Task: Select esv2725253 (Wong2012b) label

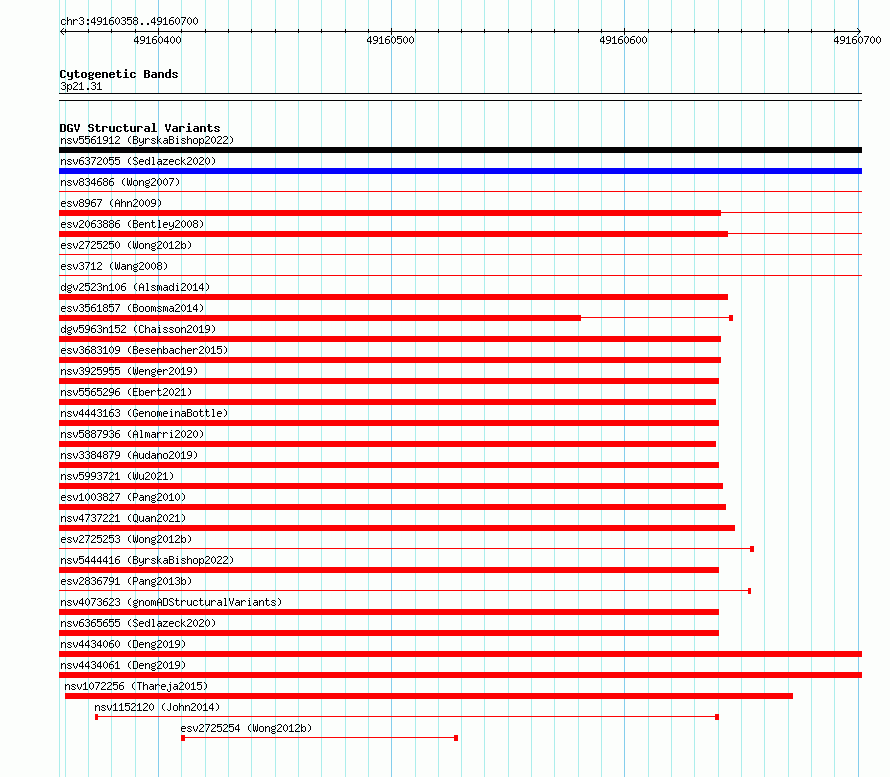Action: tap(126, 539)
